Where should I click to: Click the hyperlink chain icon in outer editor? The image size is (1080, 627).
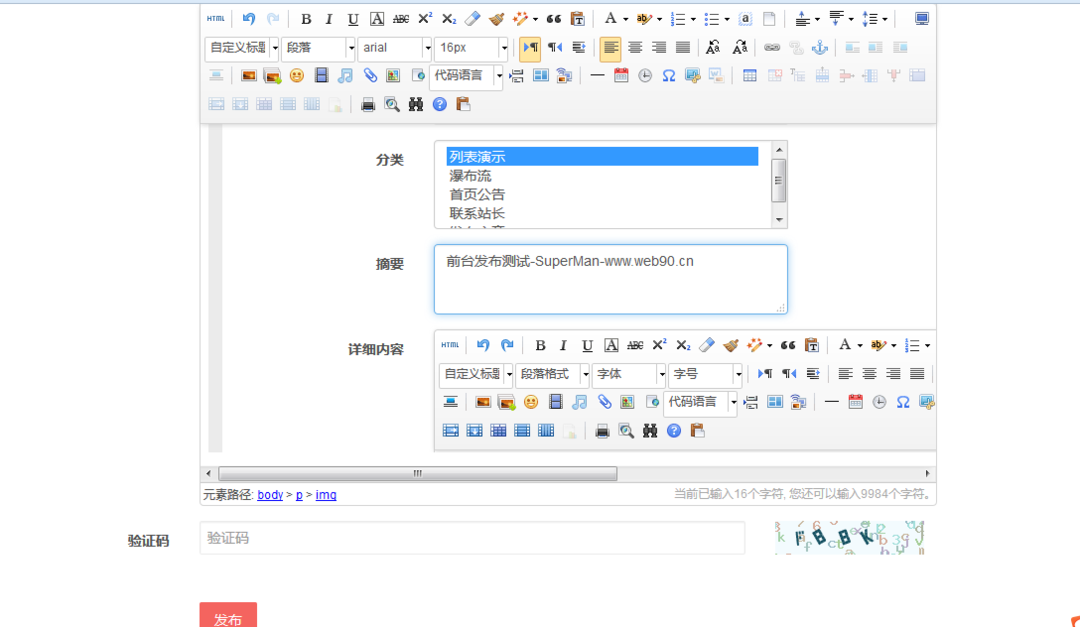tap(771, 48)
